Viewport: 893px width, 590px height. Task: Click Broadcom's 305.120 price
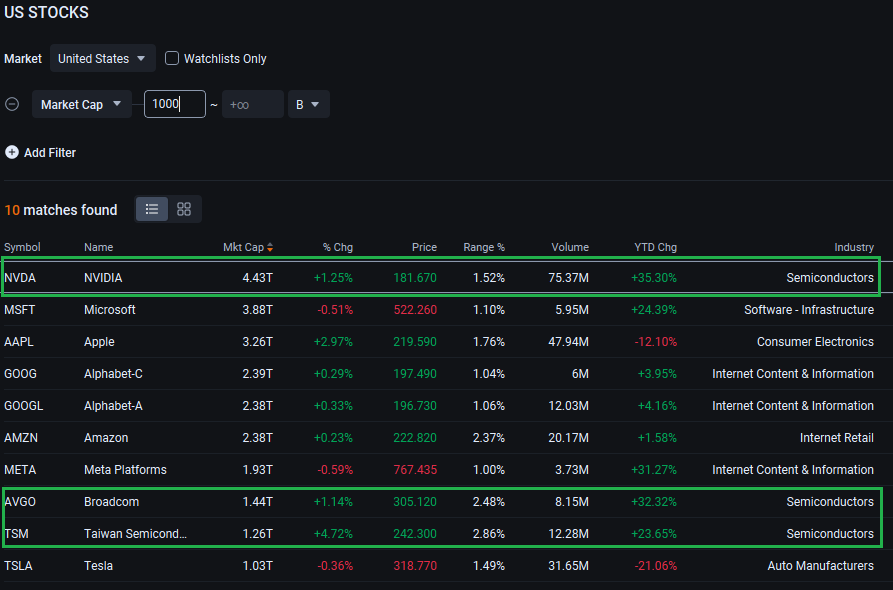(415, 502)
